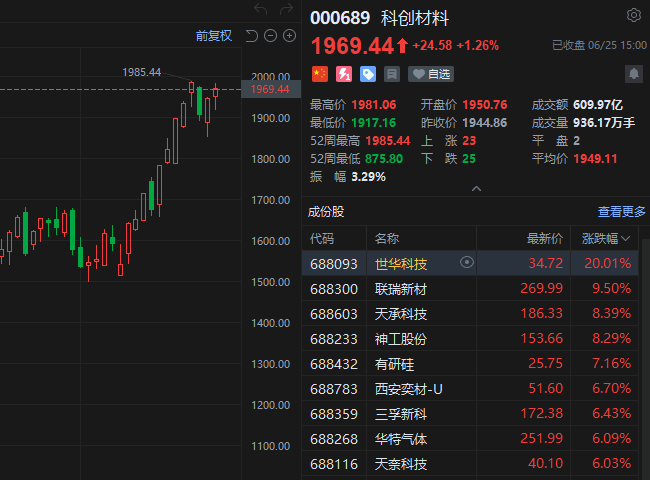Viewport: 650px width, 480px height.
Task: Set price alert with bell icon
Action: pos(633,74)
